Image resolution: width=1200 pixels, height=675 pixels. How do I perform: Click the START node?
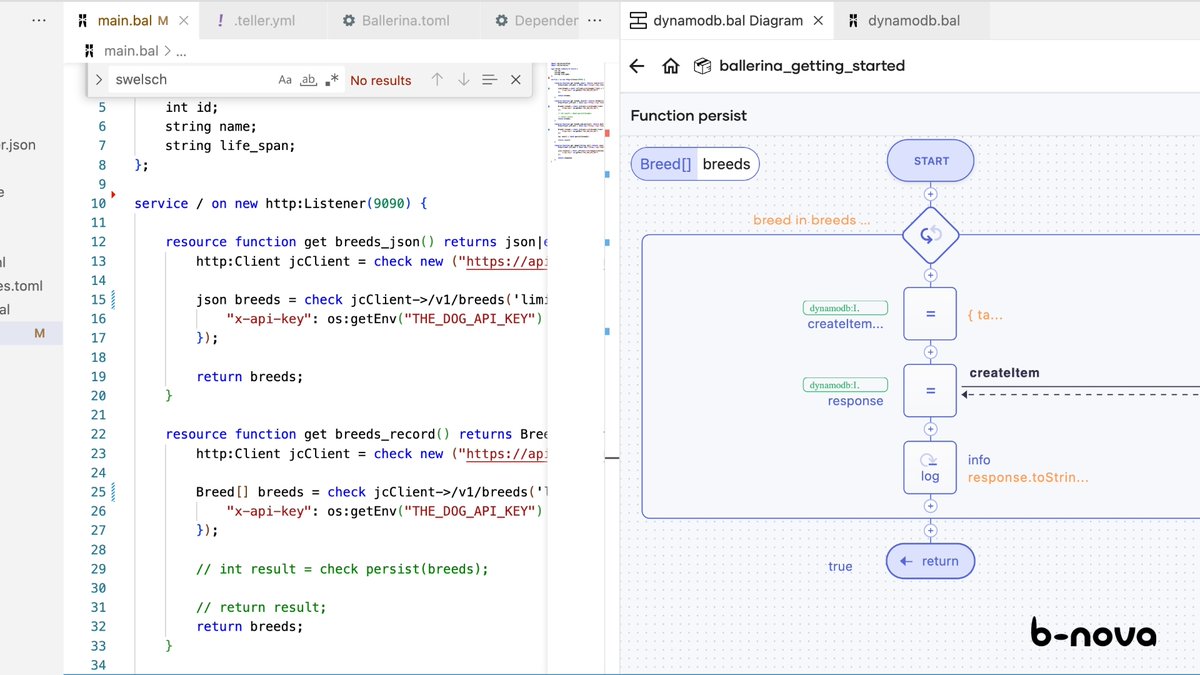click(931, 160)
